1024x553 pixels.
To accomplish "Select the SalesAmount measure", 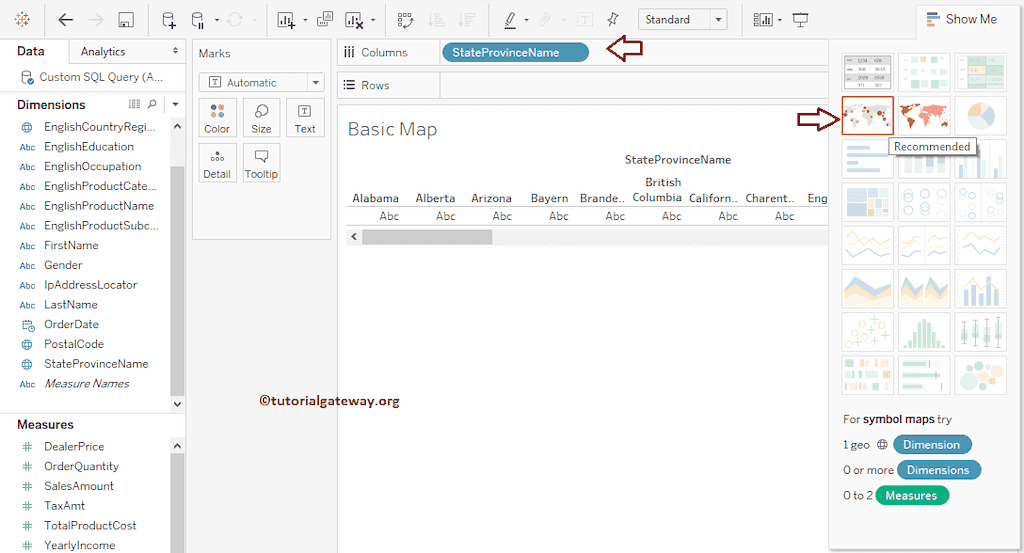I will click(78, 486).
